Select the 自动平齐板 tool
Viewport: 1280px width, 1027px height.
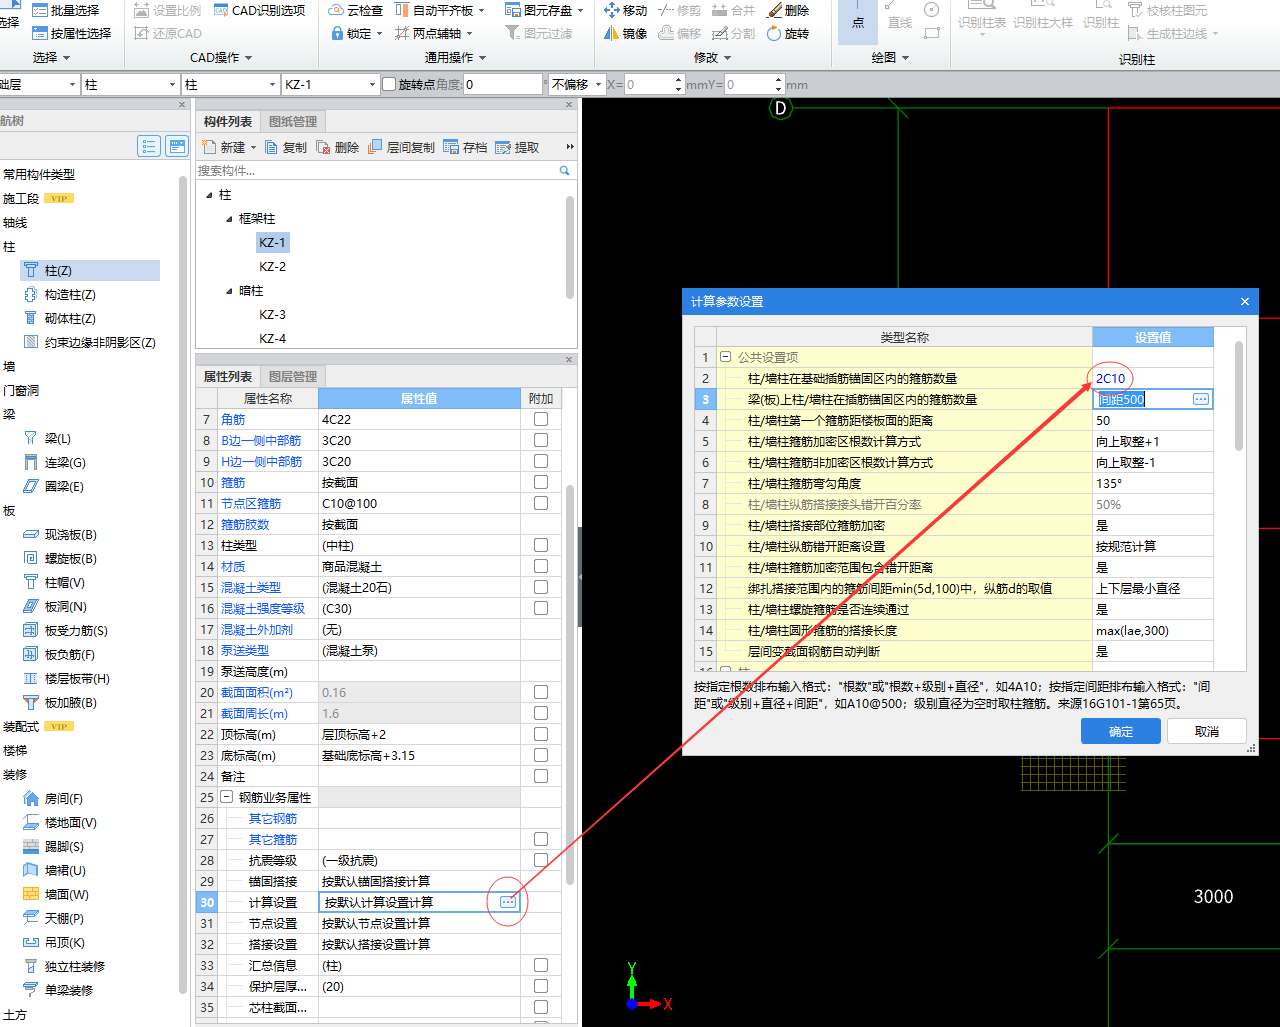coord(439,10)
